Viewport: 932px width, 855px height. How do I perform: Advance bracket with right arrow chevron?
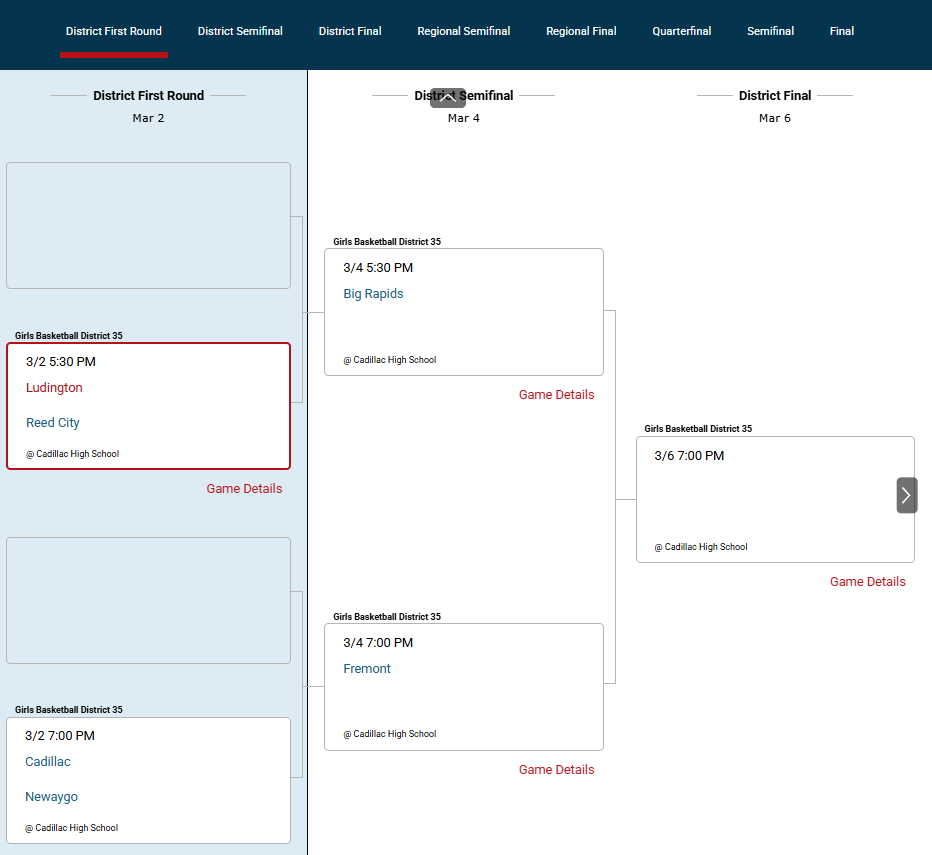click(x=906, y=495)
